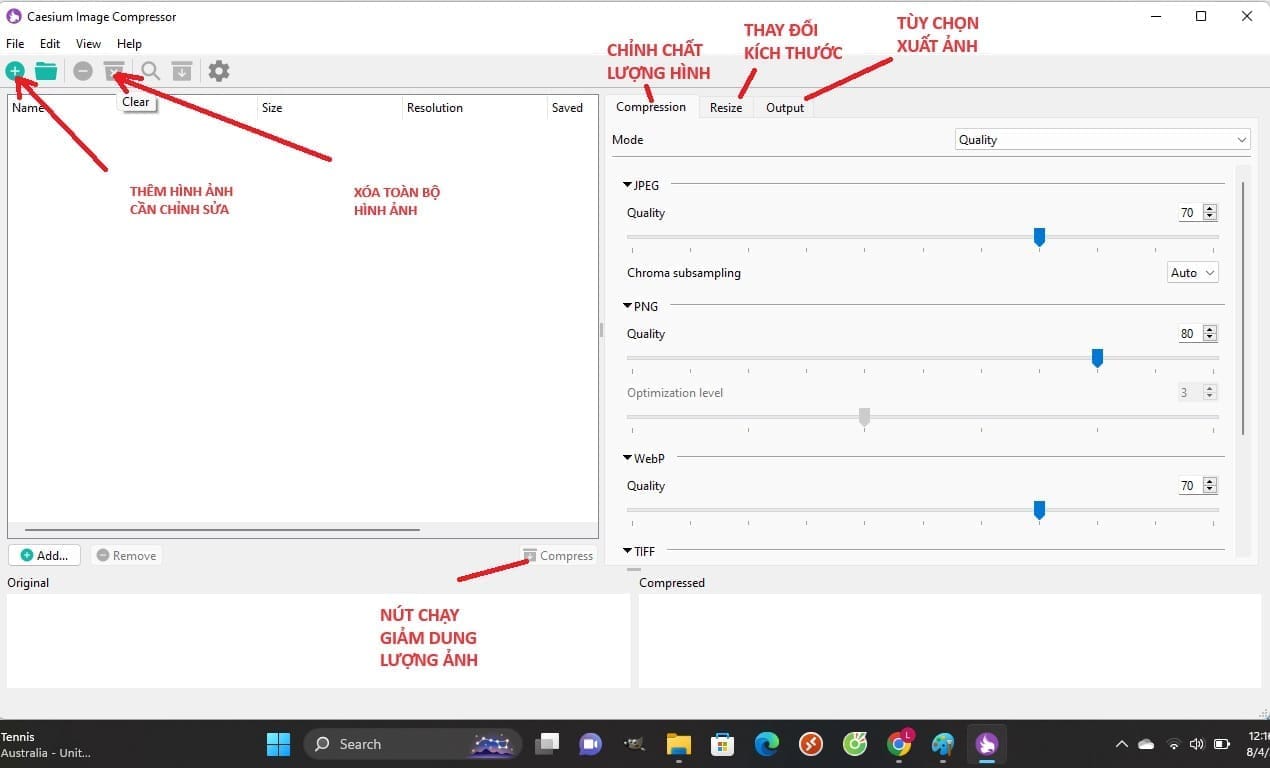Increase WebP quality with the up arrow
The image size is (1270, 768).
point(1210,482)
